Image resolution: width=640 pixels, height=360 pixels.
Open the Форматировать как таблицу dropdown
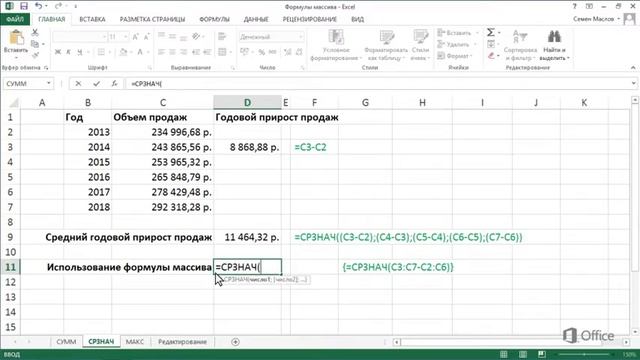point(386,45)
